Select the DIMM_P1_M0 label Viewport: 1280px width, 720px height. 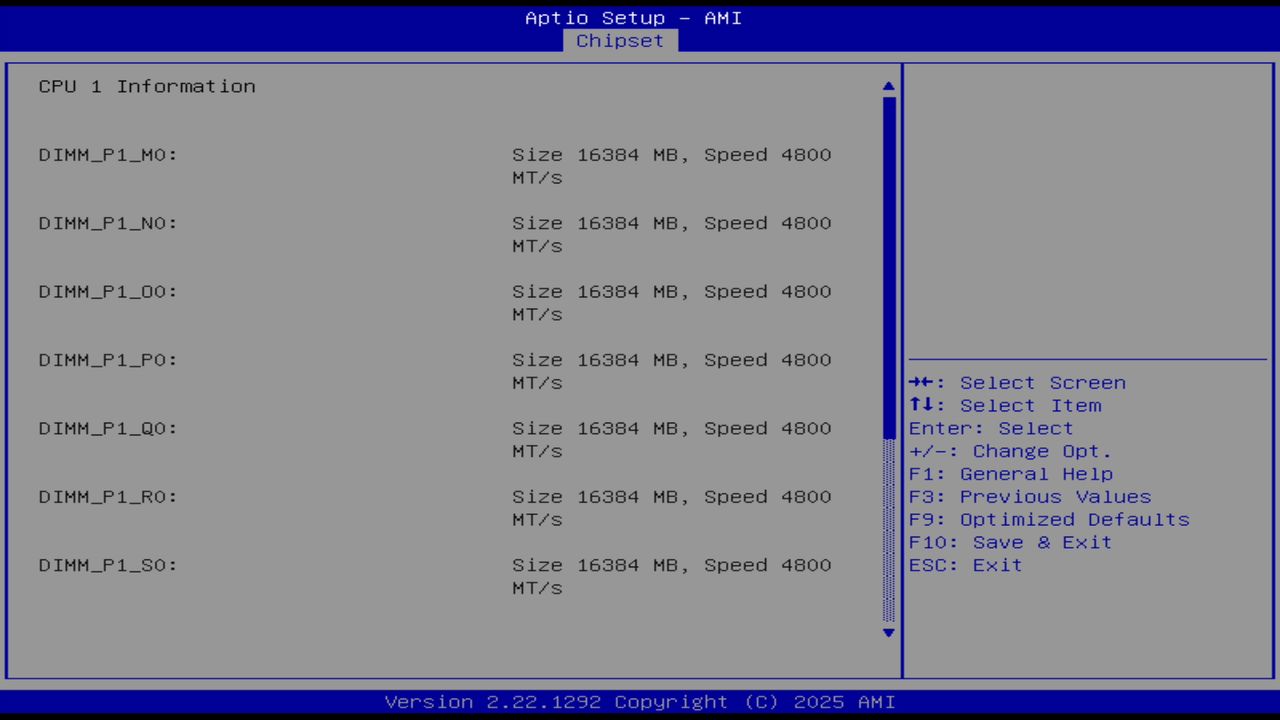(108, 155)
